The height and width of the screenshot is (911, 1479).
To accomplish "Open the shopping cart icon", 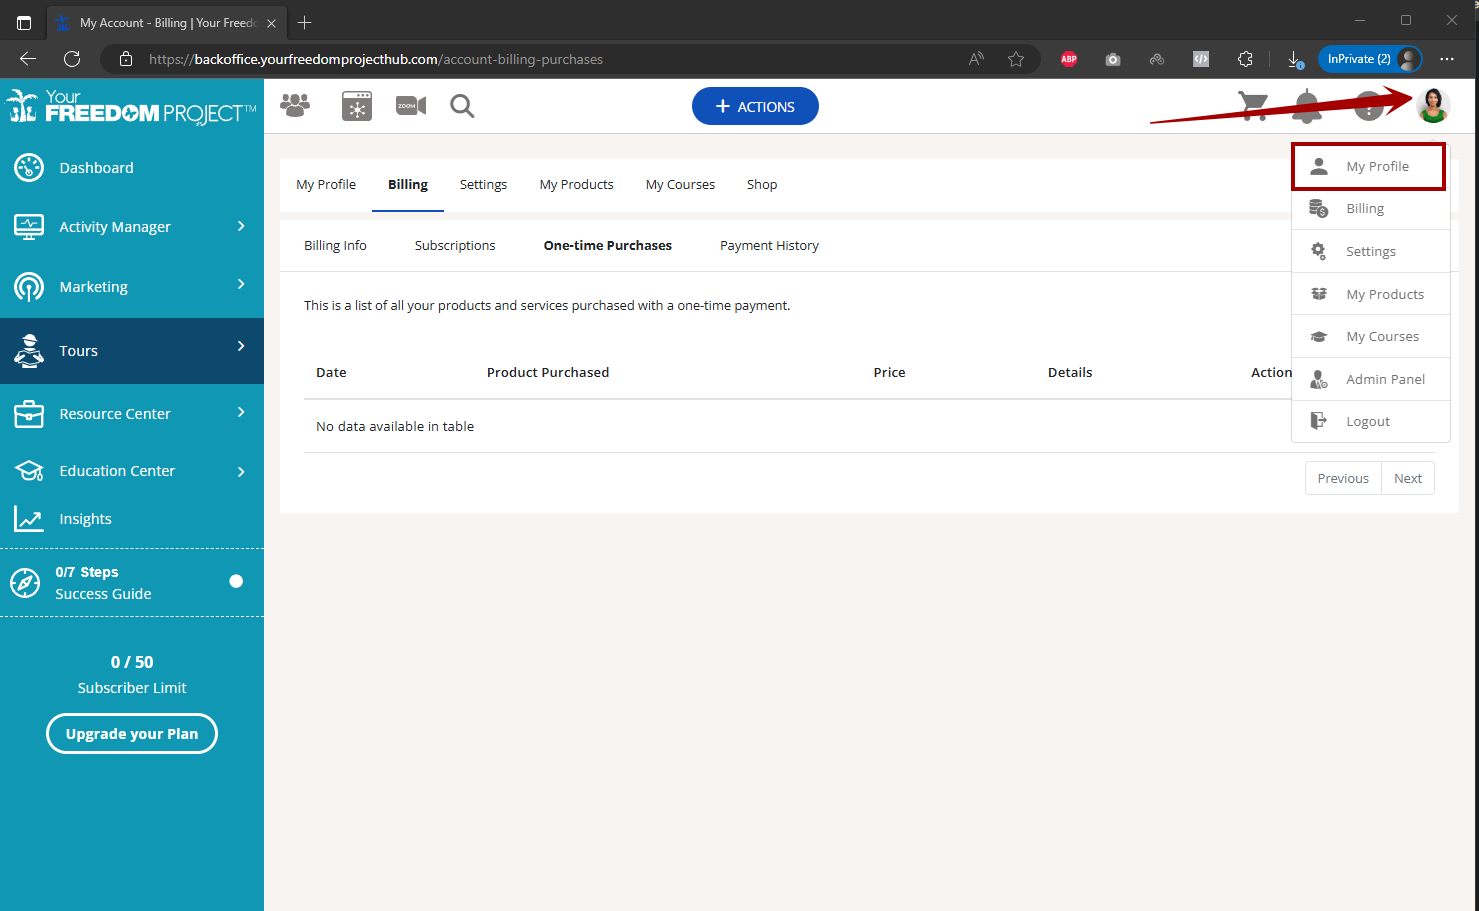I will pyautogui.click(x=1252, y=105).
